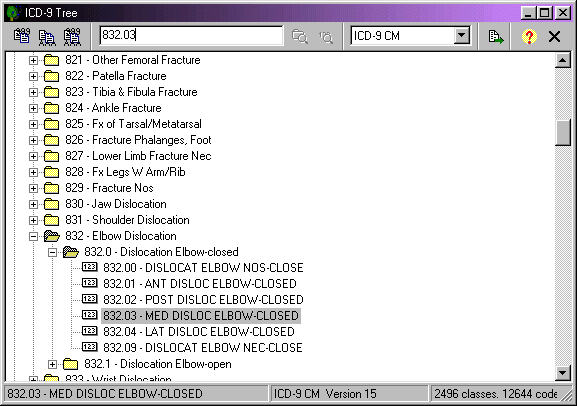The width and height of the screenshot is (577, 406).
Task: Select 824 - Ankle Fracture
Action: (113, 108)
